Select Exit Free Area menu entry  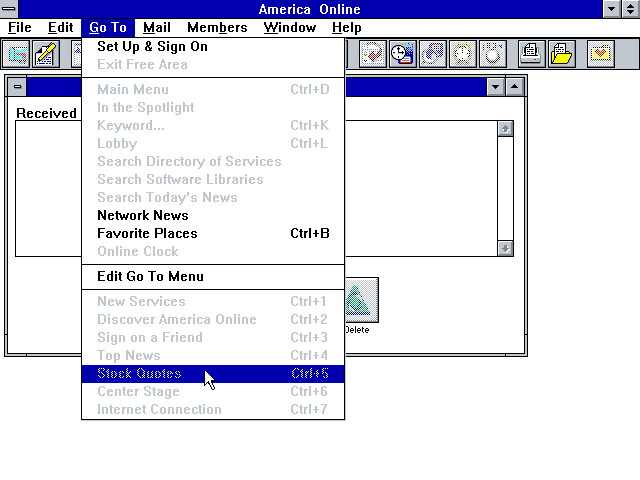[x=213, y=64]
